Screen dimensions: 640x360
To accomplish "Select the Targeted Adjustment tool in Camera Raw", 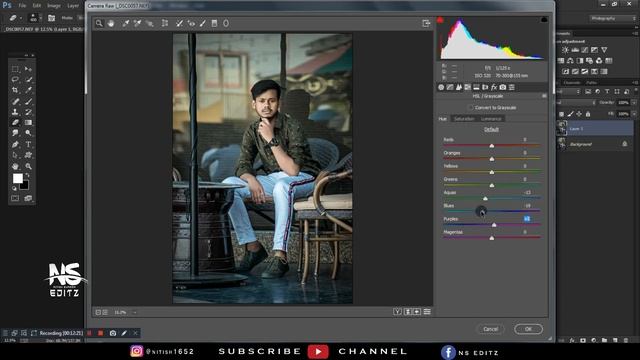I will (150, 23).
